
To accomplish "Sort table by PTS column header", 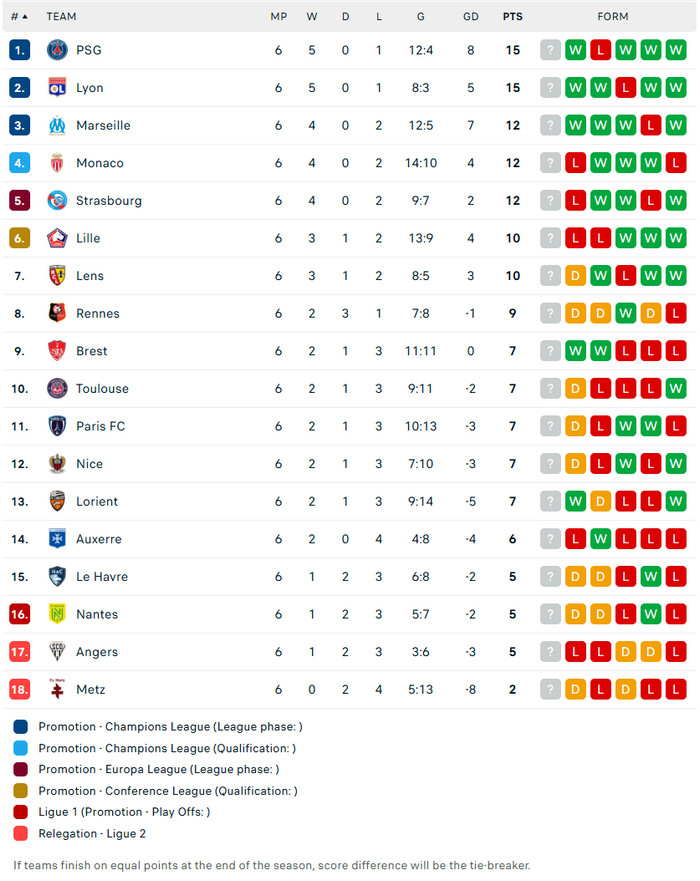I will tap(512, 17).
